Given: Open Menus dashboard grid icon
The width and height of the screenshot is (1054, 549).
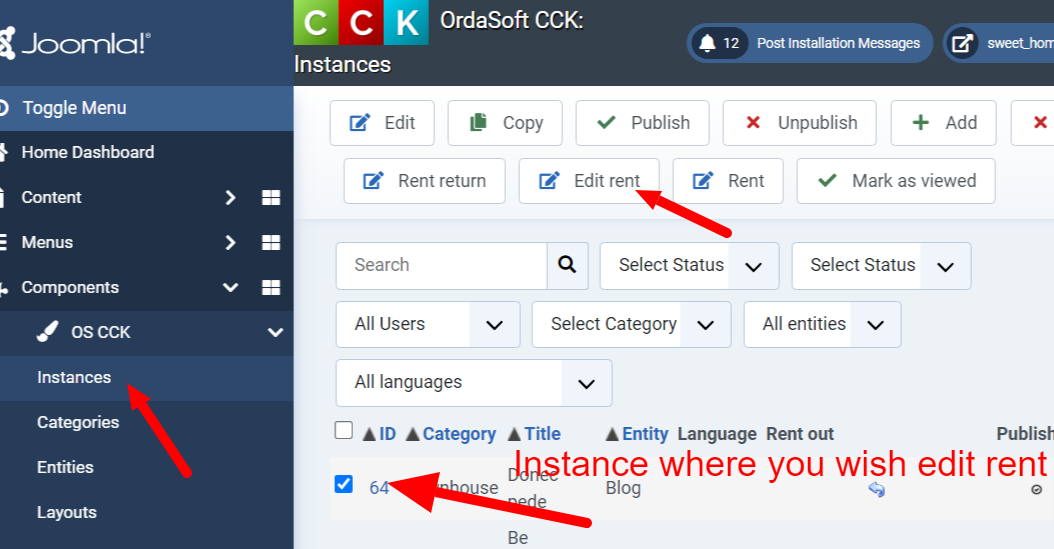Looking at the screenshot, I should click(x=271, y=243).
